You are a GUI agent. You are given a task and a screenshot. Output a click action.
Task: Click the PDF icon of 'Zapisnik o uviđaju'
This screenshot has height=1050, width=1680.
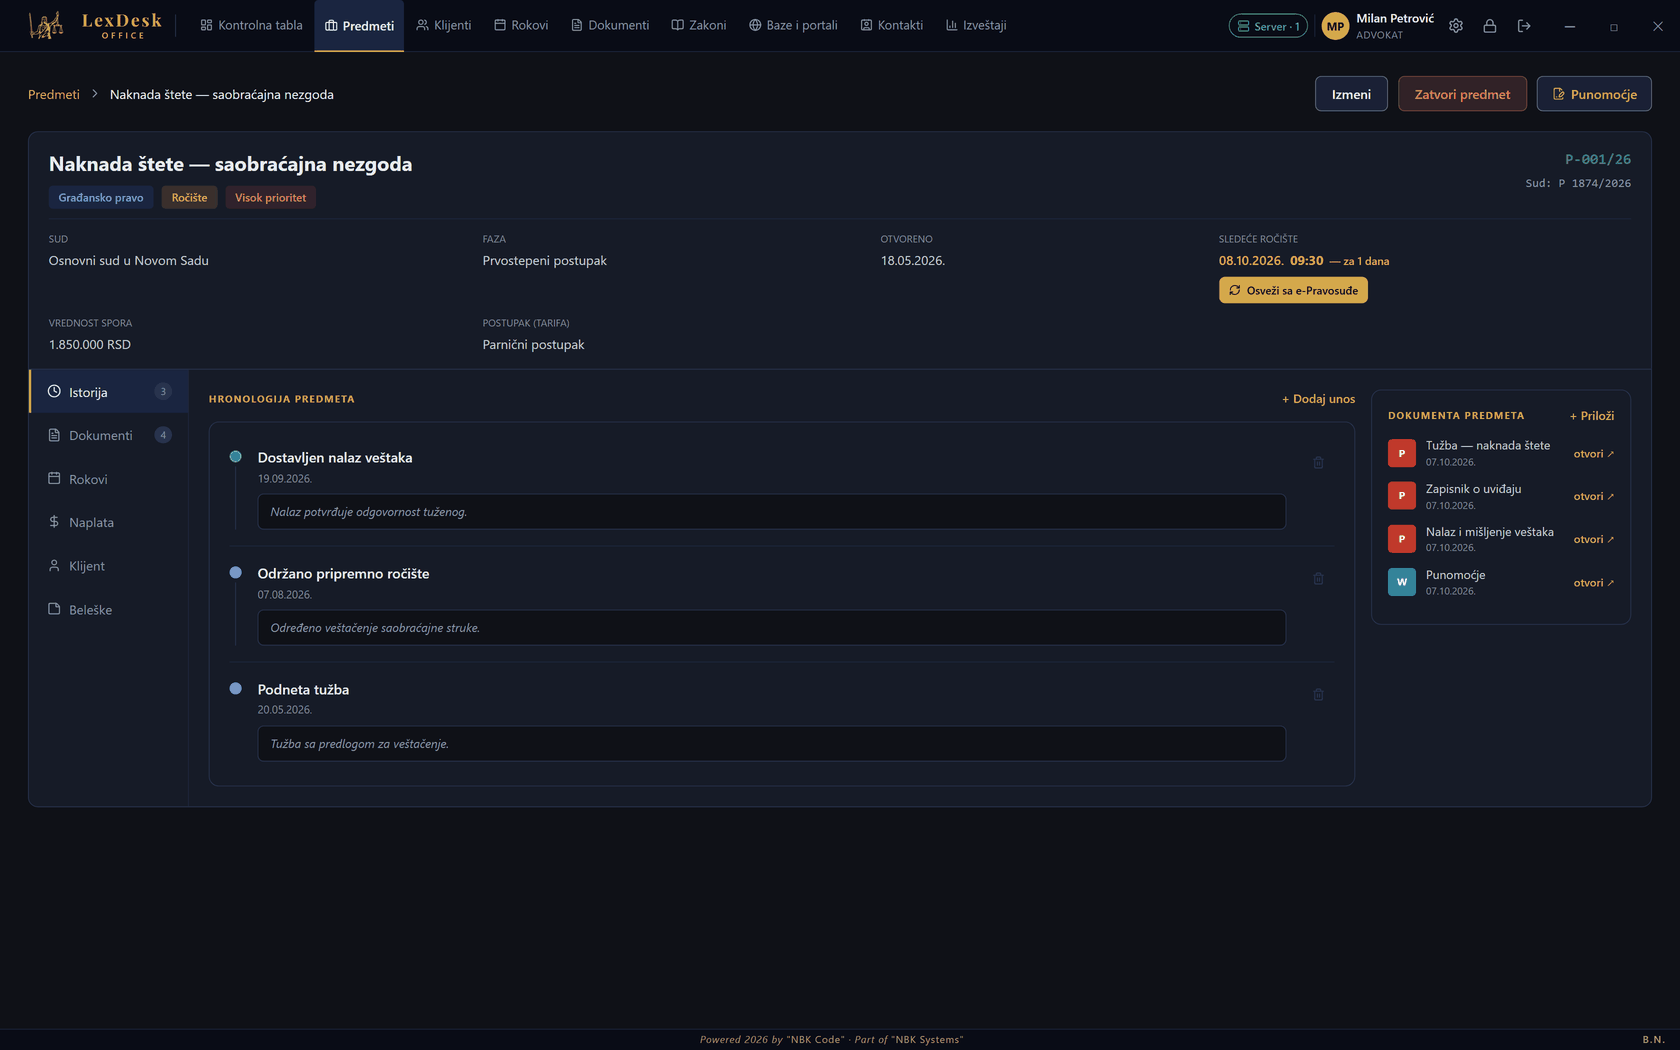coord(1402,496)
